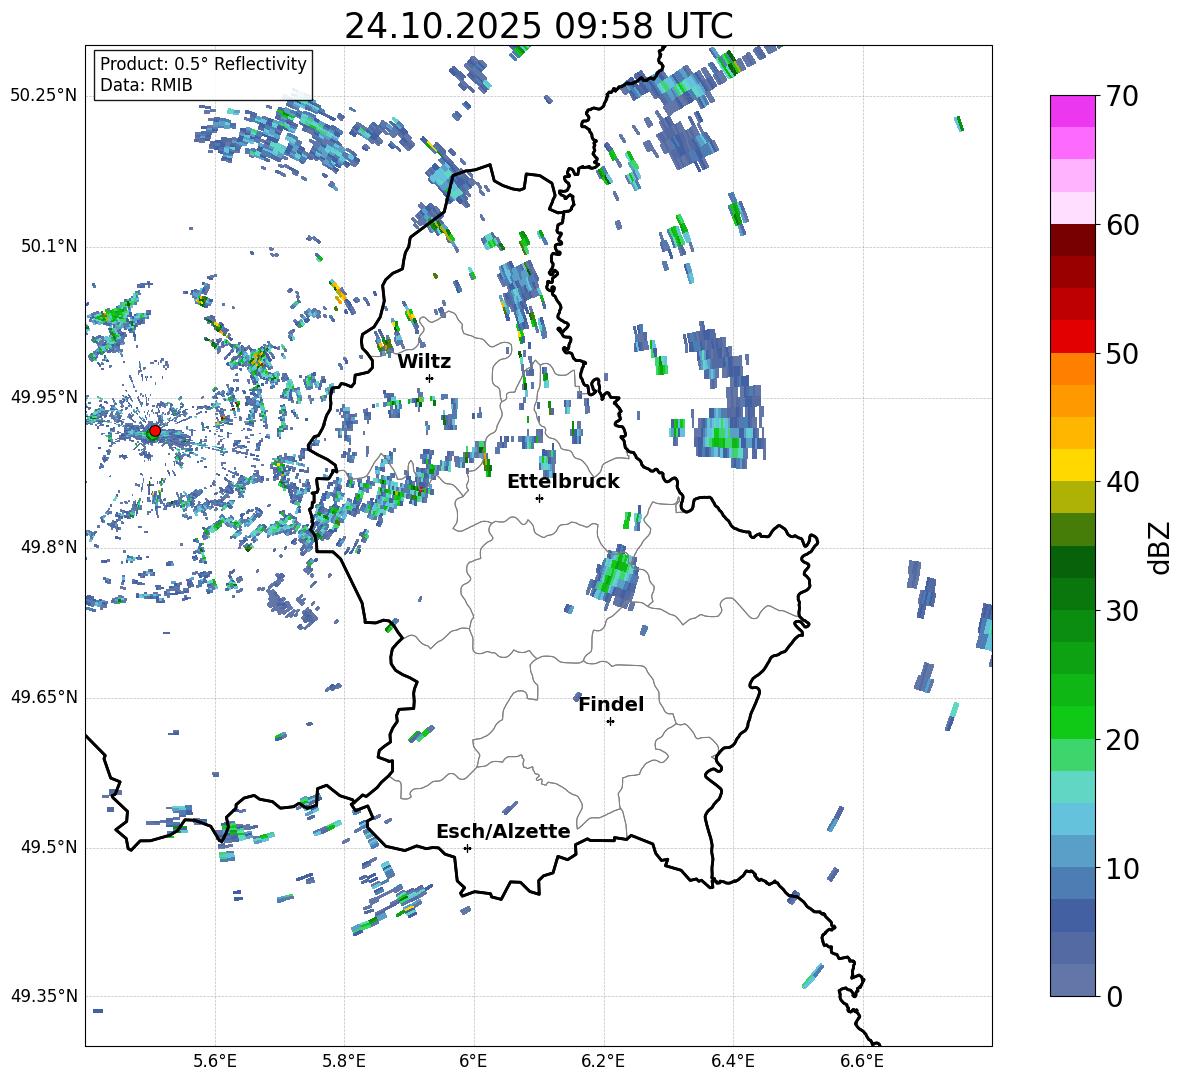Click the colorbar tick label 20

click(x=1122, y=739)
